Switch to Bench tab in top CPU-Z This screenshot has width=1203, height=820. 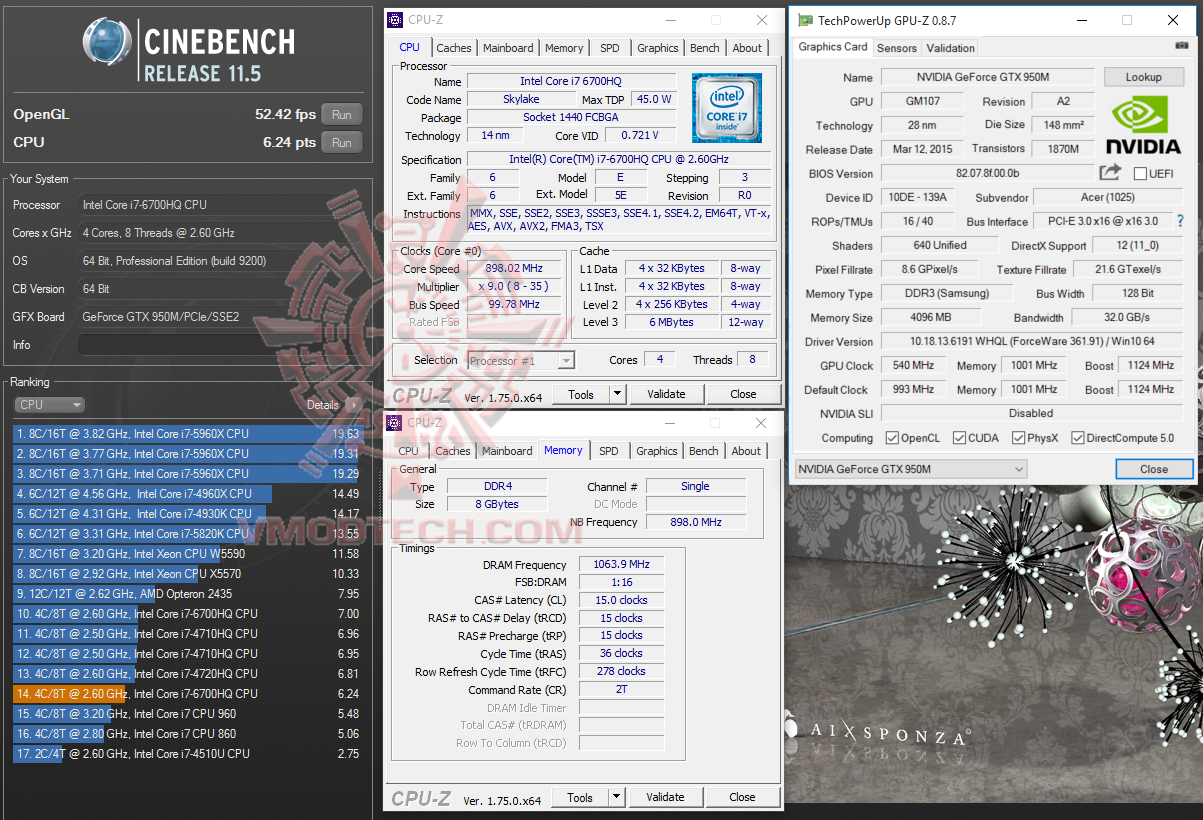tap(705, 48)
